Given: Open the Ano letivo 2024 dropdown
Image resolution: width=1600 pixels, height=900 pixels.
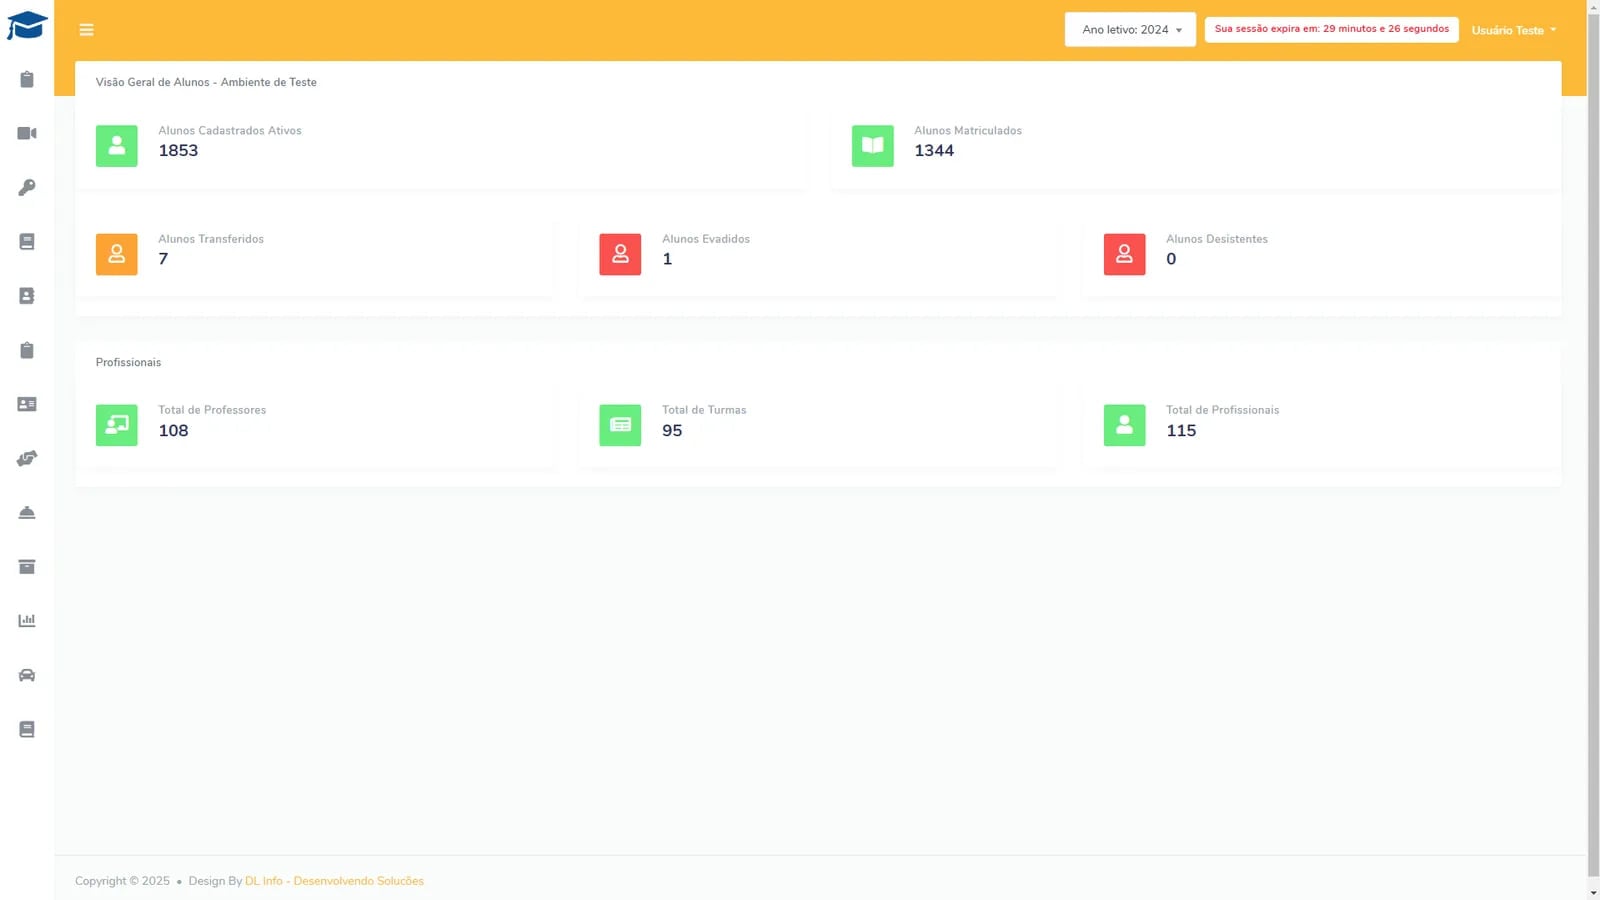Looking at the screenshot, I should [x=1130, y=30].
